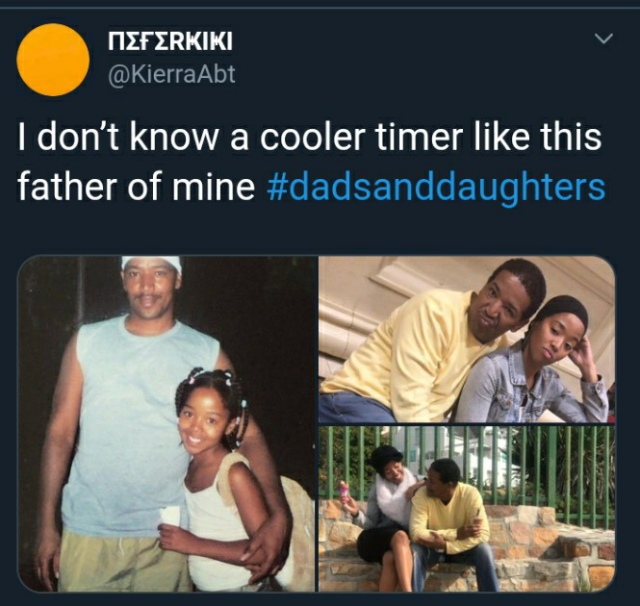Click the ΠΣFΣRKIKI display name
The height and width of the screenshot is (606, 640).
[x=171, y=41]
